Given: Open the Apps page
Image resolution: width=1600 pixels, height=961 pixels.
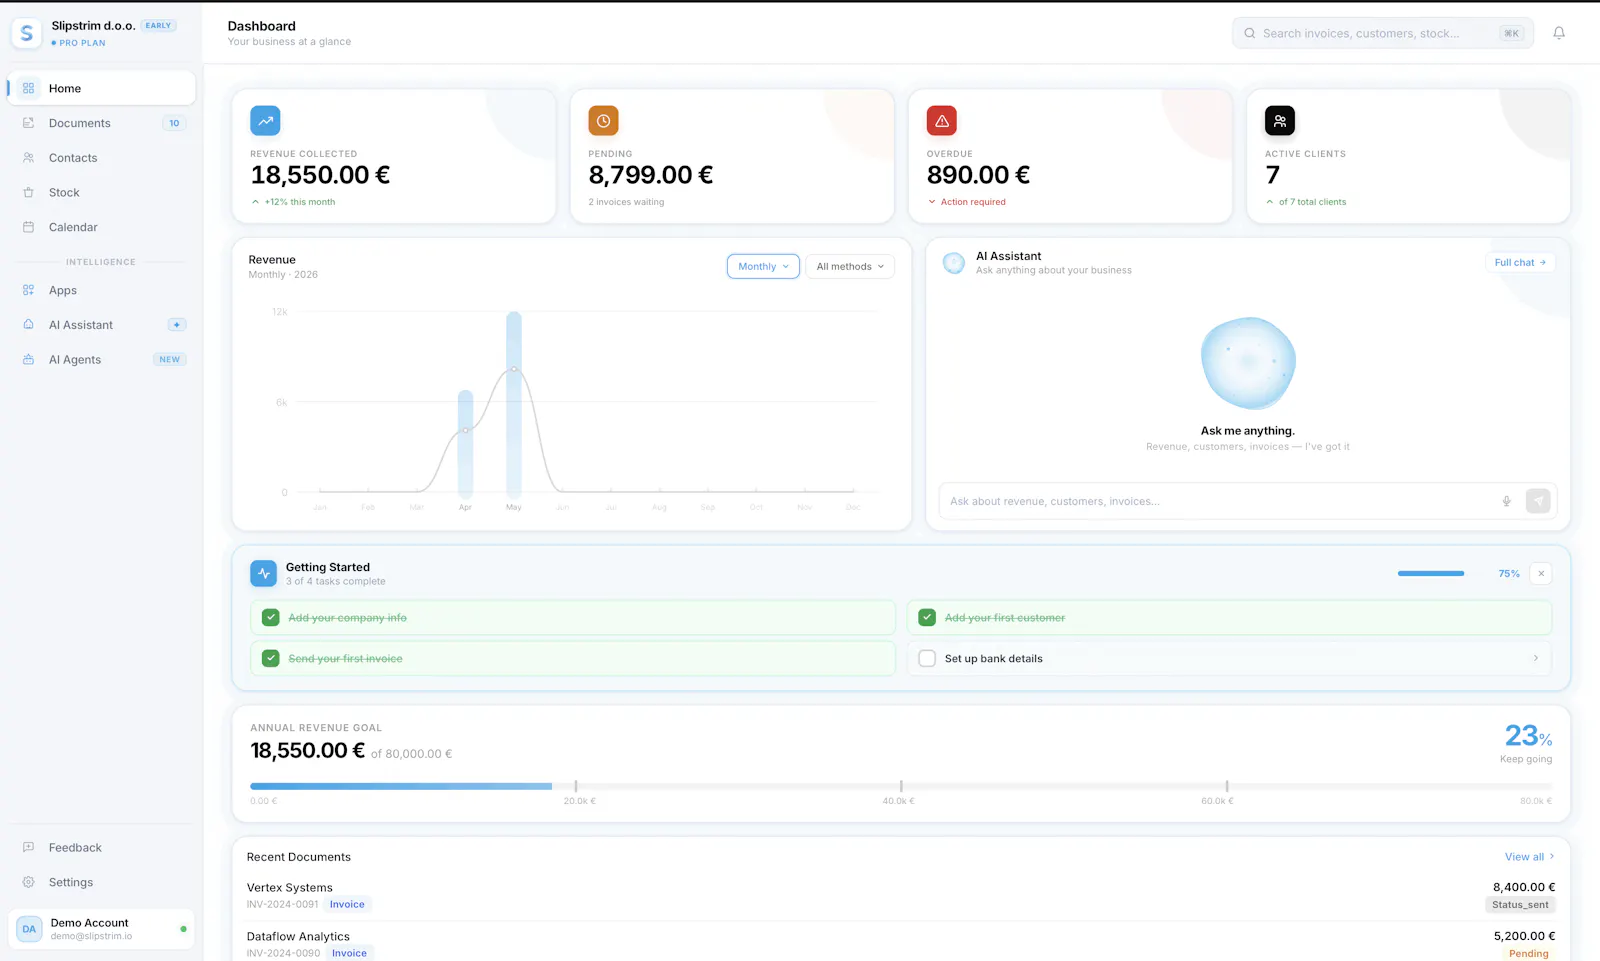Looking at the screenshot, I should pos(102,290).
